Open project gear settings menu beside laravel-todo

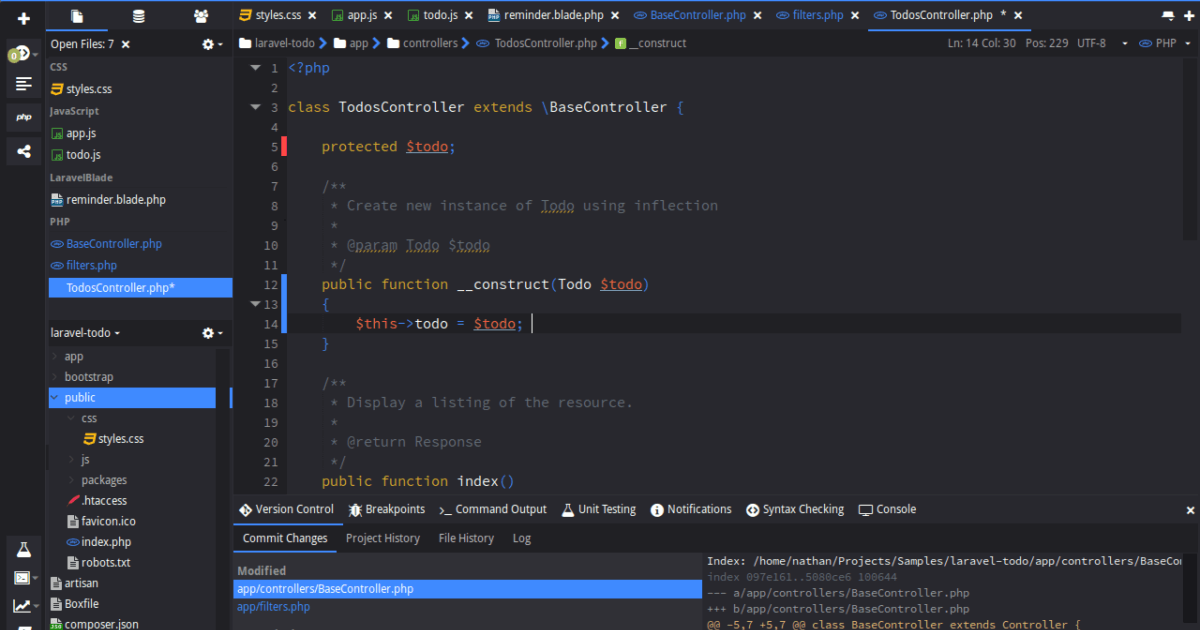tap(212, 332)
